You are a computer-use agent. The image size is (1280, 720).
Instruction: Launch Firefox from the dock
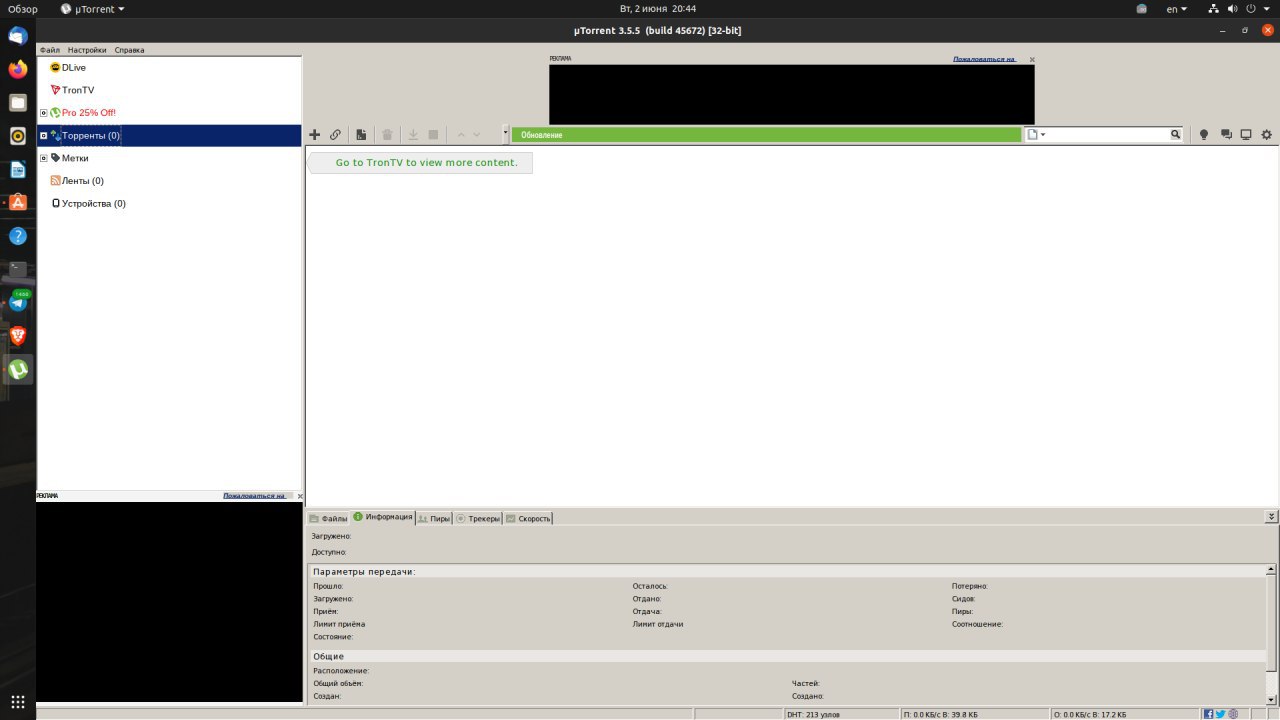(18, 69)
